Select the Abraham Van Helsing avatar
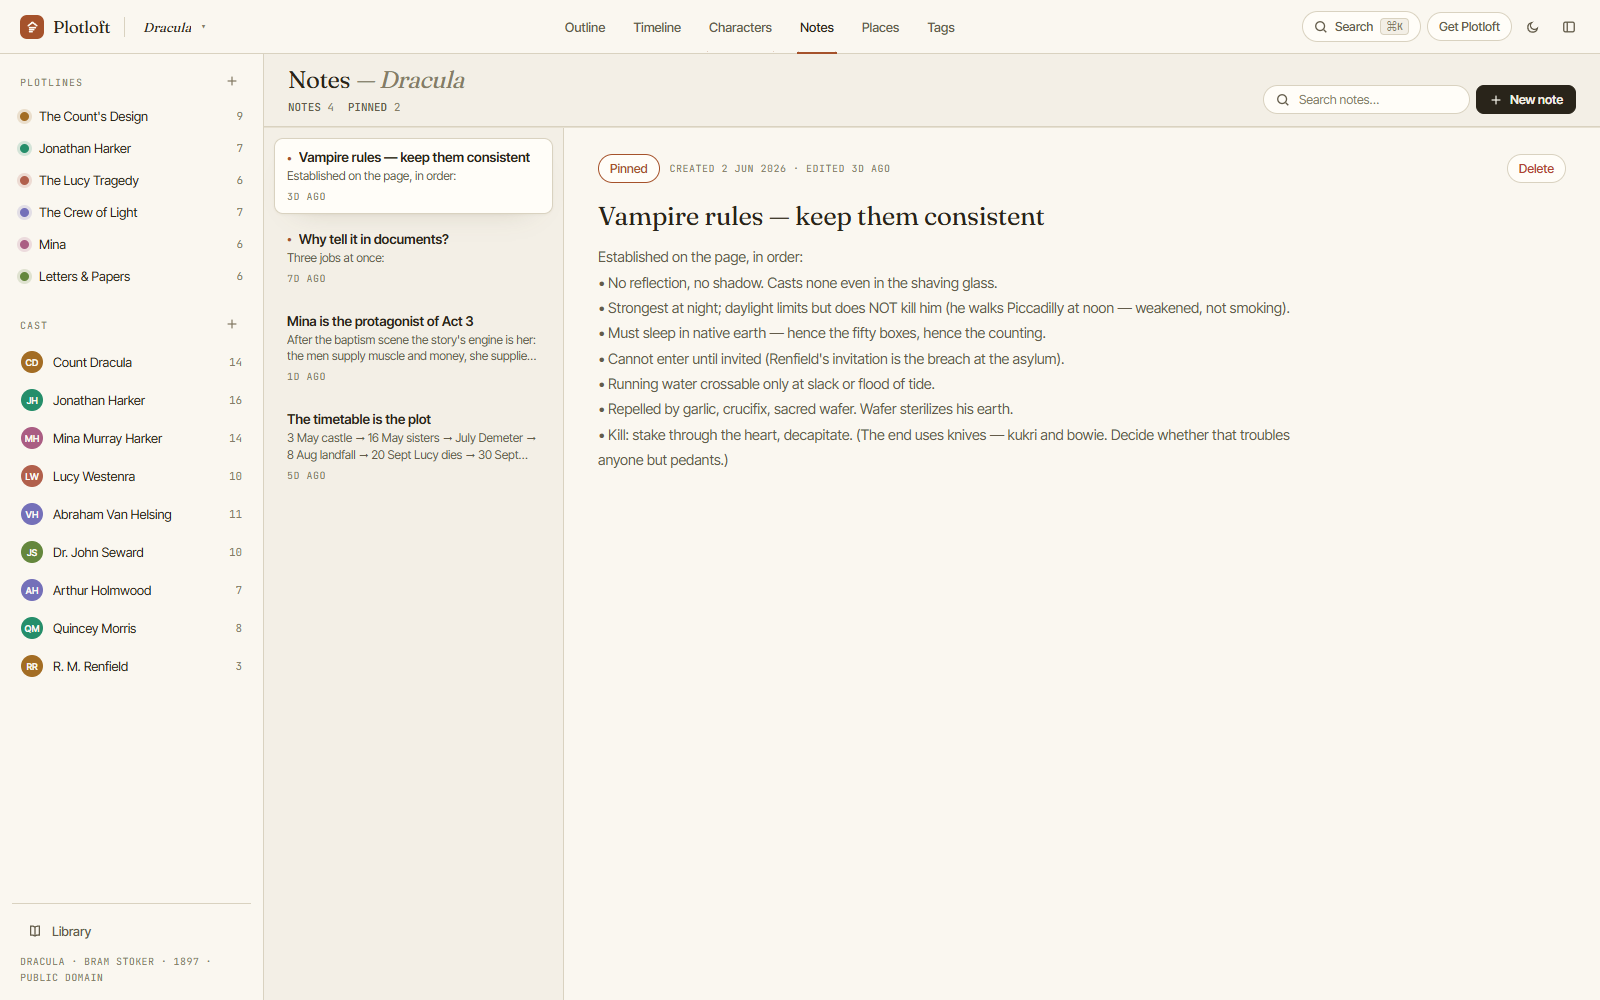Screen dimensions: 1600x1000 pos(32,514)
